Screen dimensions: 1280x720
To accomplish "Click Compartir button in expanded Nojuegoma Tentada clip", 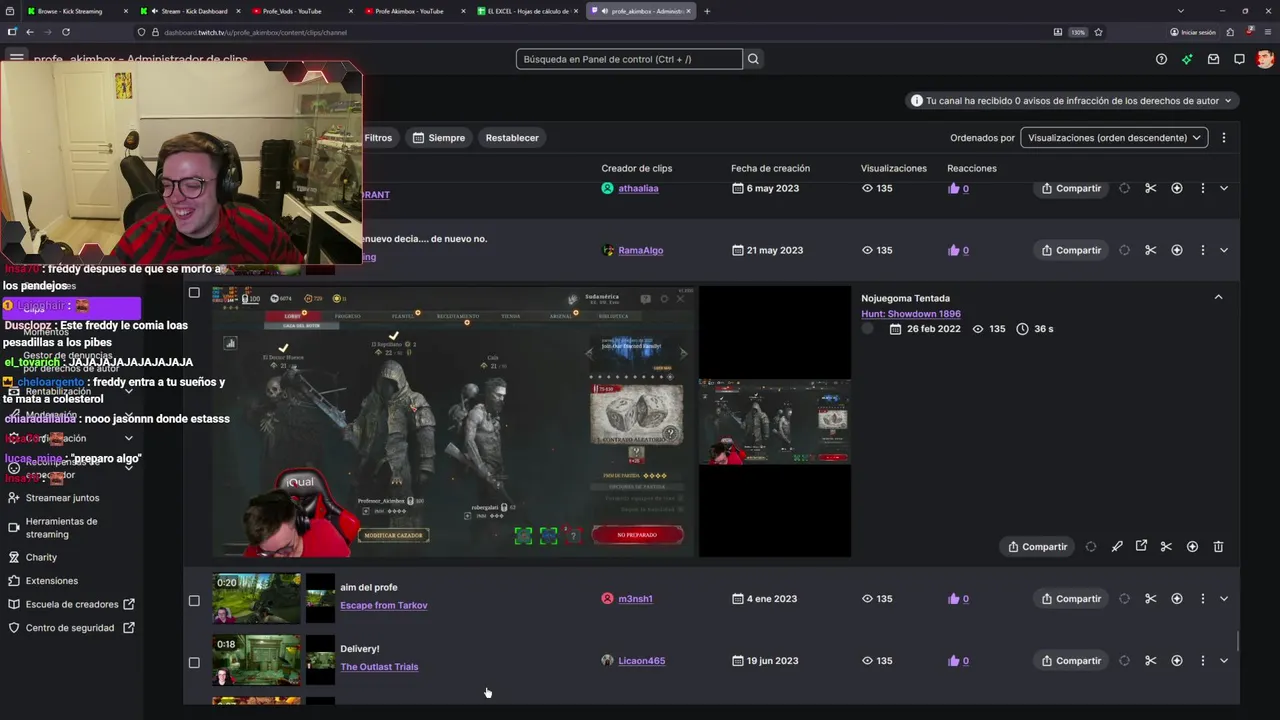I will (1037, 547).
